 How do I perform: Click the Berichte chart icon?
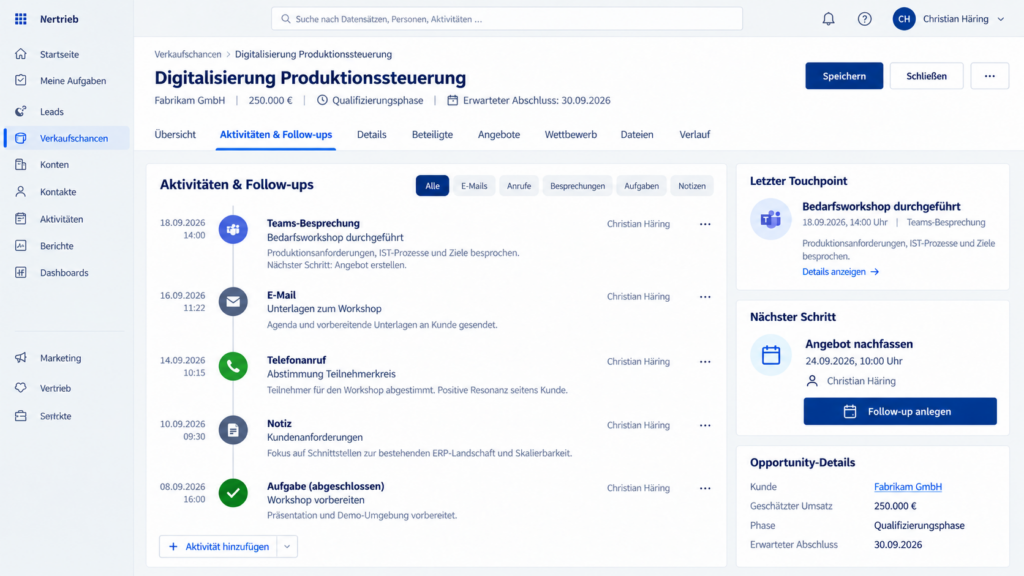point(21,246)
